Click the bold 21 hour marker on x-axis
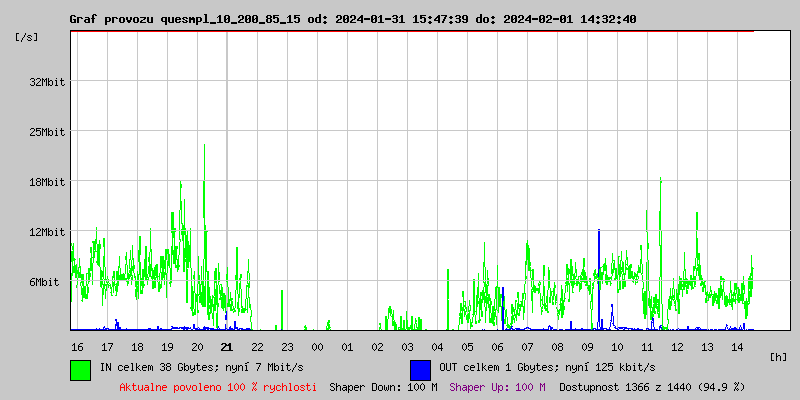The image size is (800, 400). coord(227,346)
